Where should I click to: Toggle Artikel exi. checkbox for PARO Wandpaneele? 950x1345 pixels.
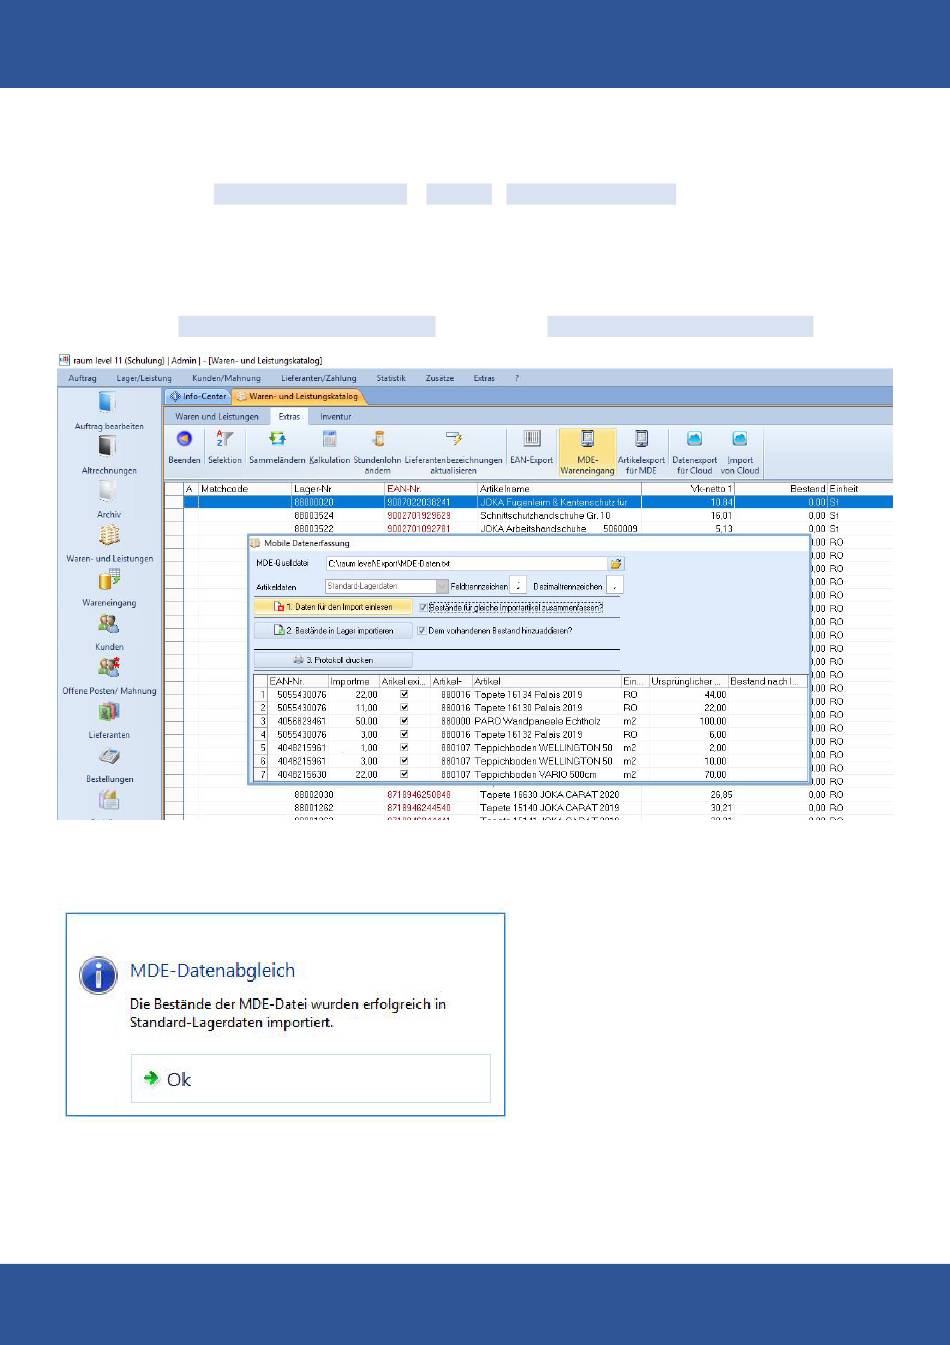pos(404,721)
